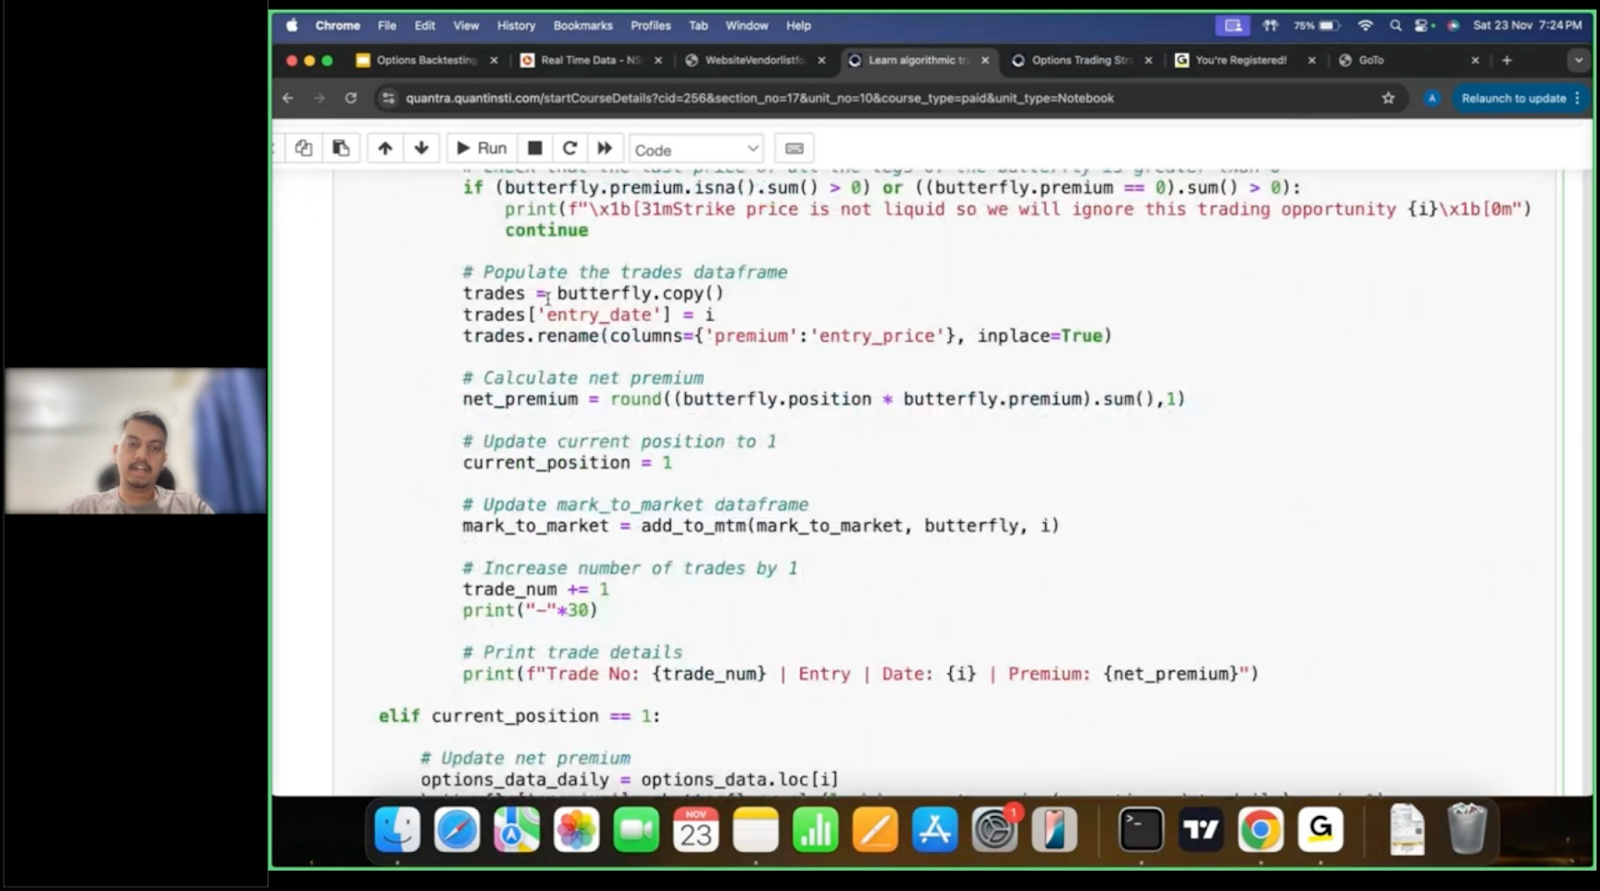
Task: Open a new Chrome tab with plus button
Action: pos(1507,60)
